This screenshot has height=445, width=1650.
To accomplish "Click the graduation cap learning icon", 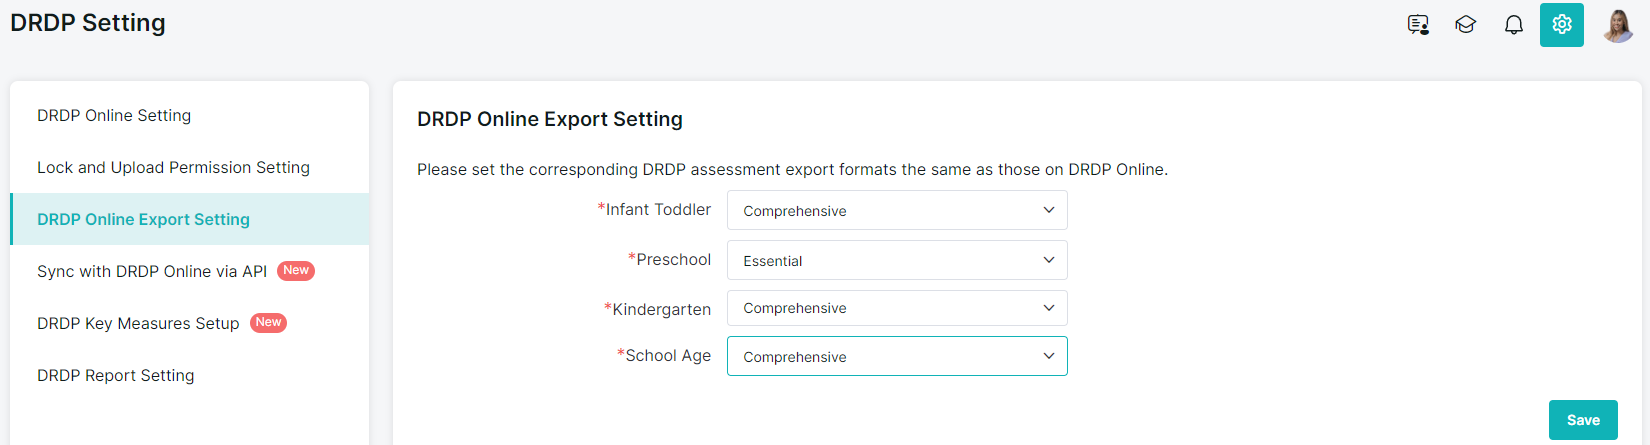I will click(1466, 25).
